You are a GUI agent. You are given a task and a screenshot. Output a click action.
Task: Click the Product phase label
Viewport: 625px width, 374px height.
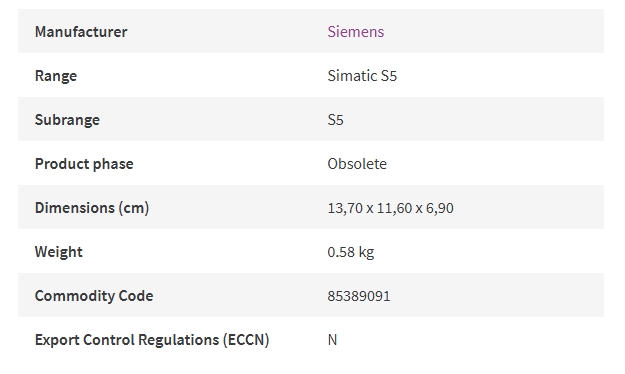[84, 164]
